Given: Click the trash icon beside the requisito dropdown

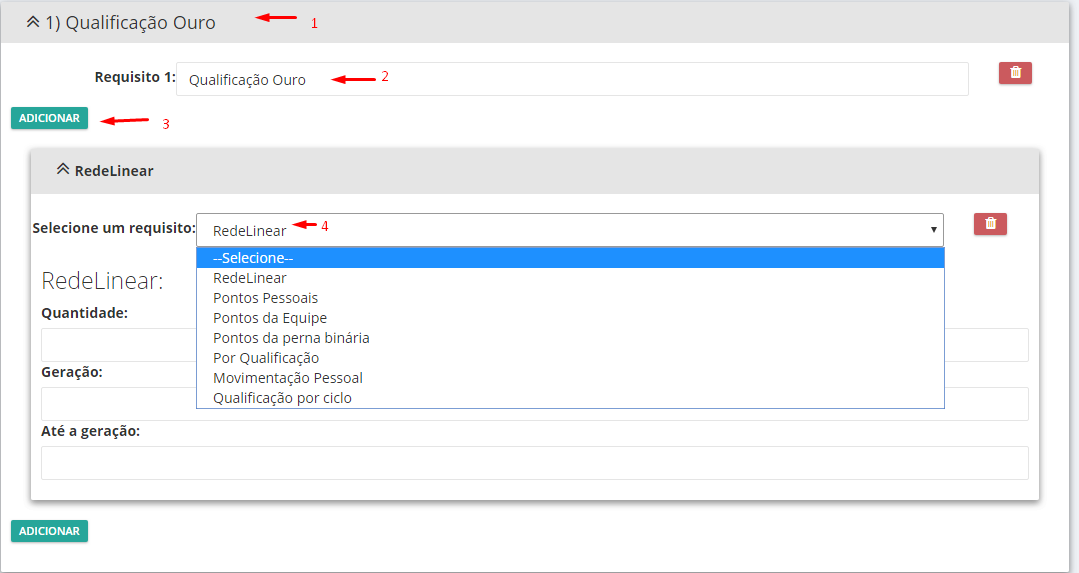Looking at the screenshot, I should pyautogui.click(x=990, y=224).
